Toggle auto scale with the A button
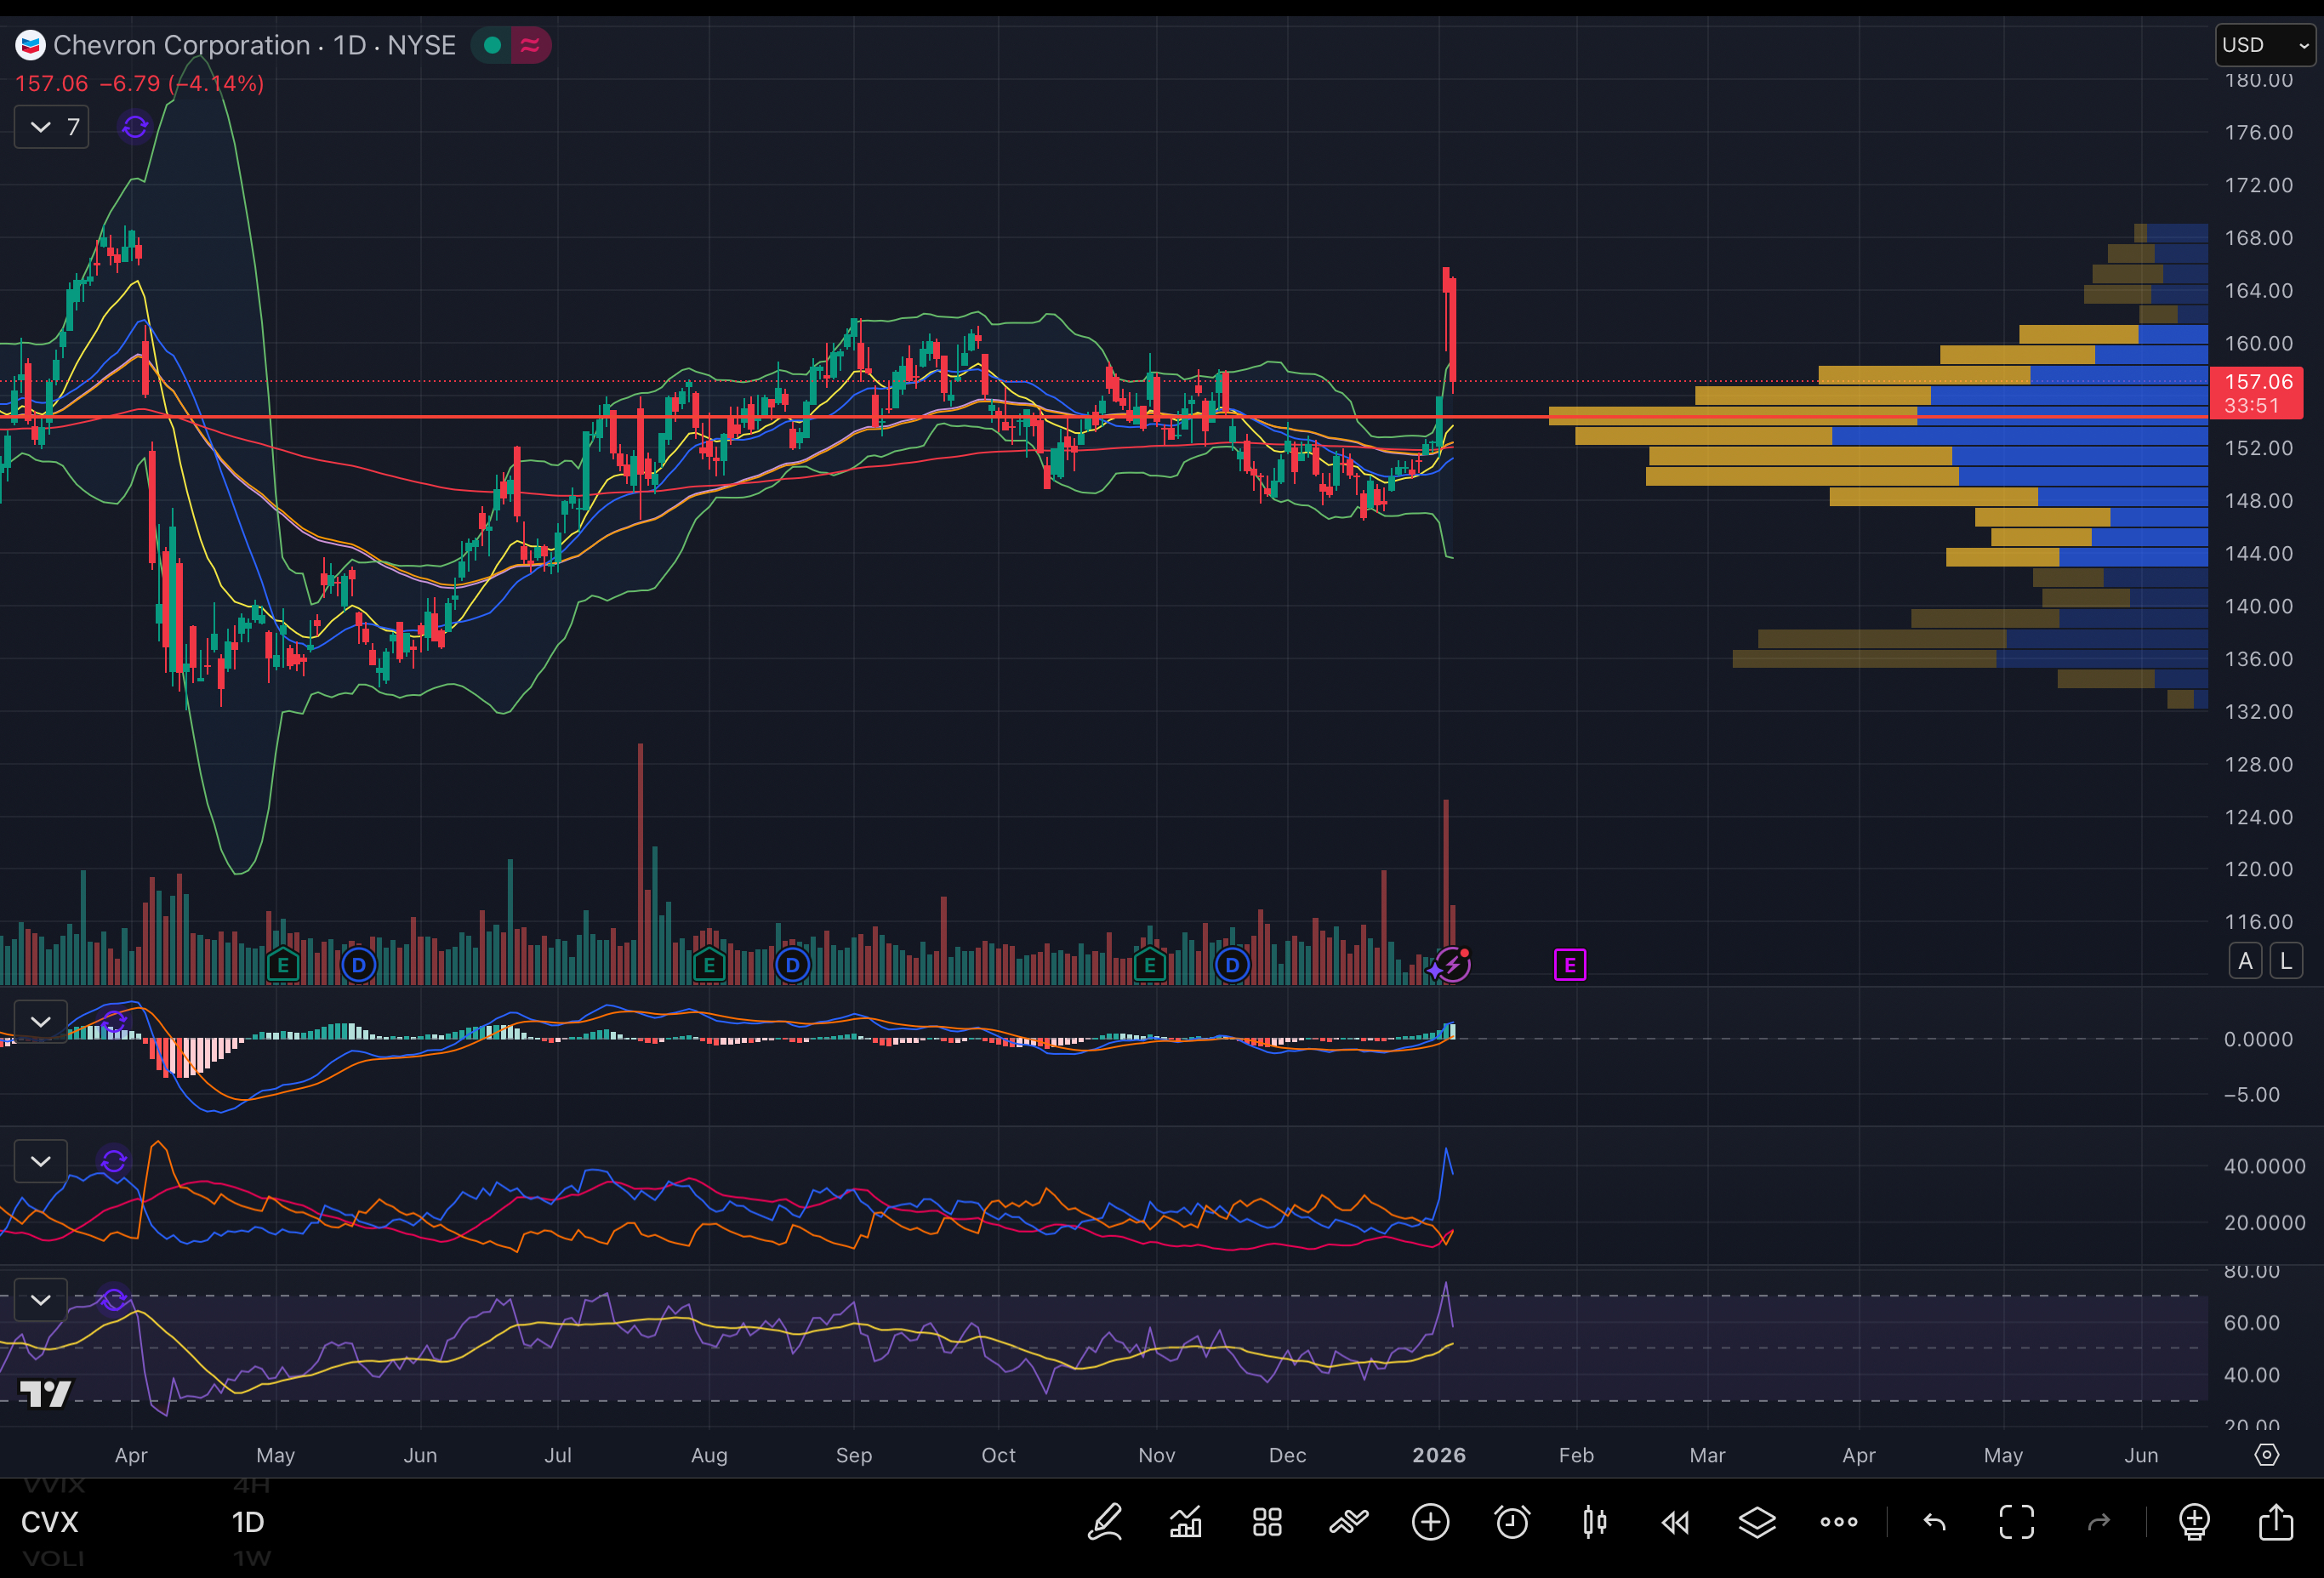 (2245, 961)
